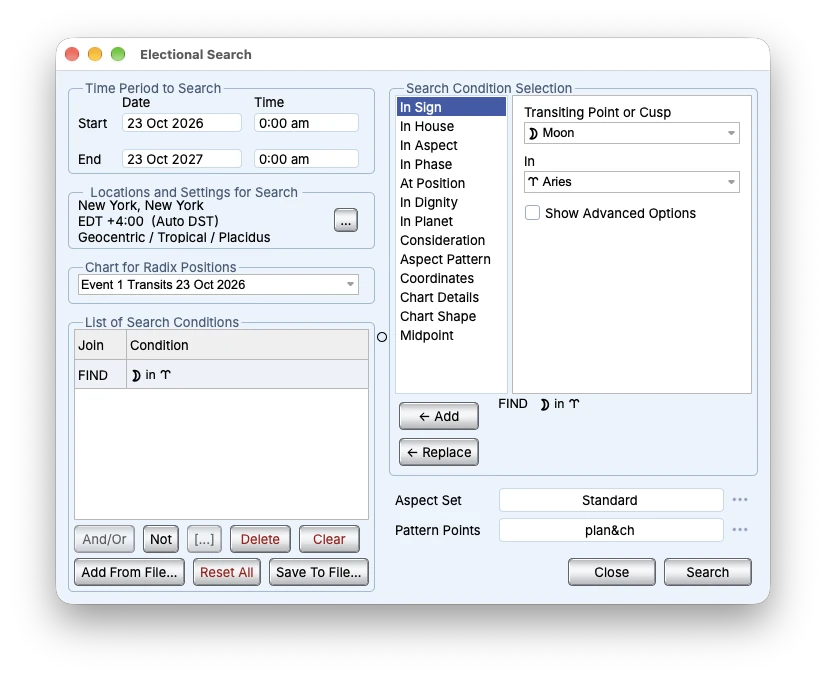Select Chart Details condition type
This screenshot has height=678, width=826.
451,297
